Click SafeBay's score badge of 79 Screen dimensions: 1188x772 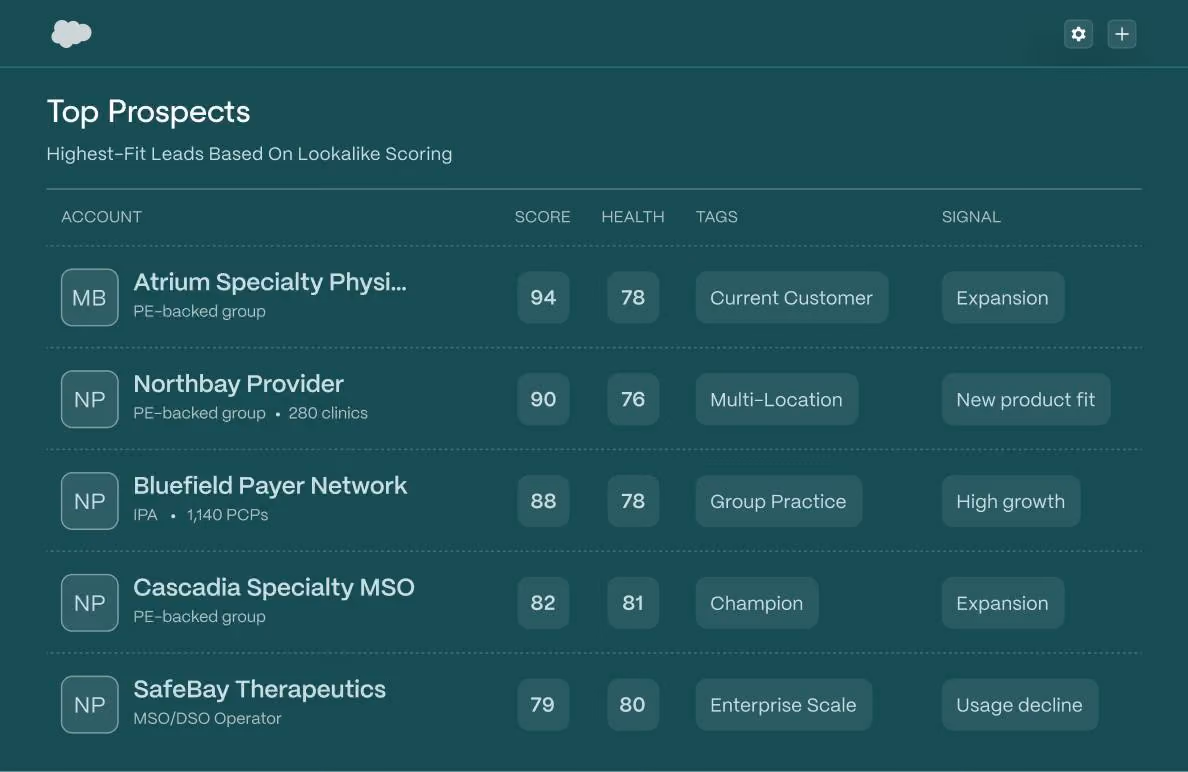pos(543,705)
